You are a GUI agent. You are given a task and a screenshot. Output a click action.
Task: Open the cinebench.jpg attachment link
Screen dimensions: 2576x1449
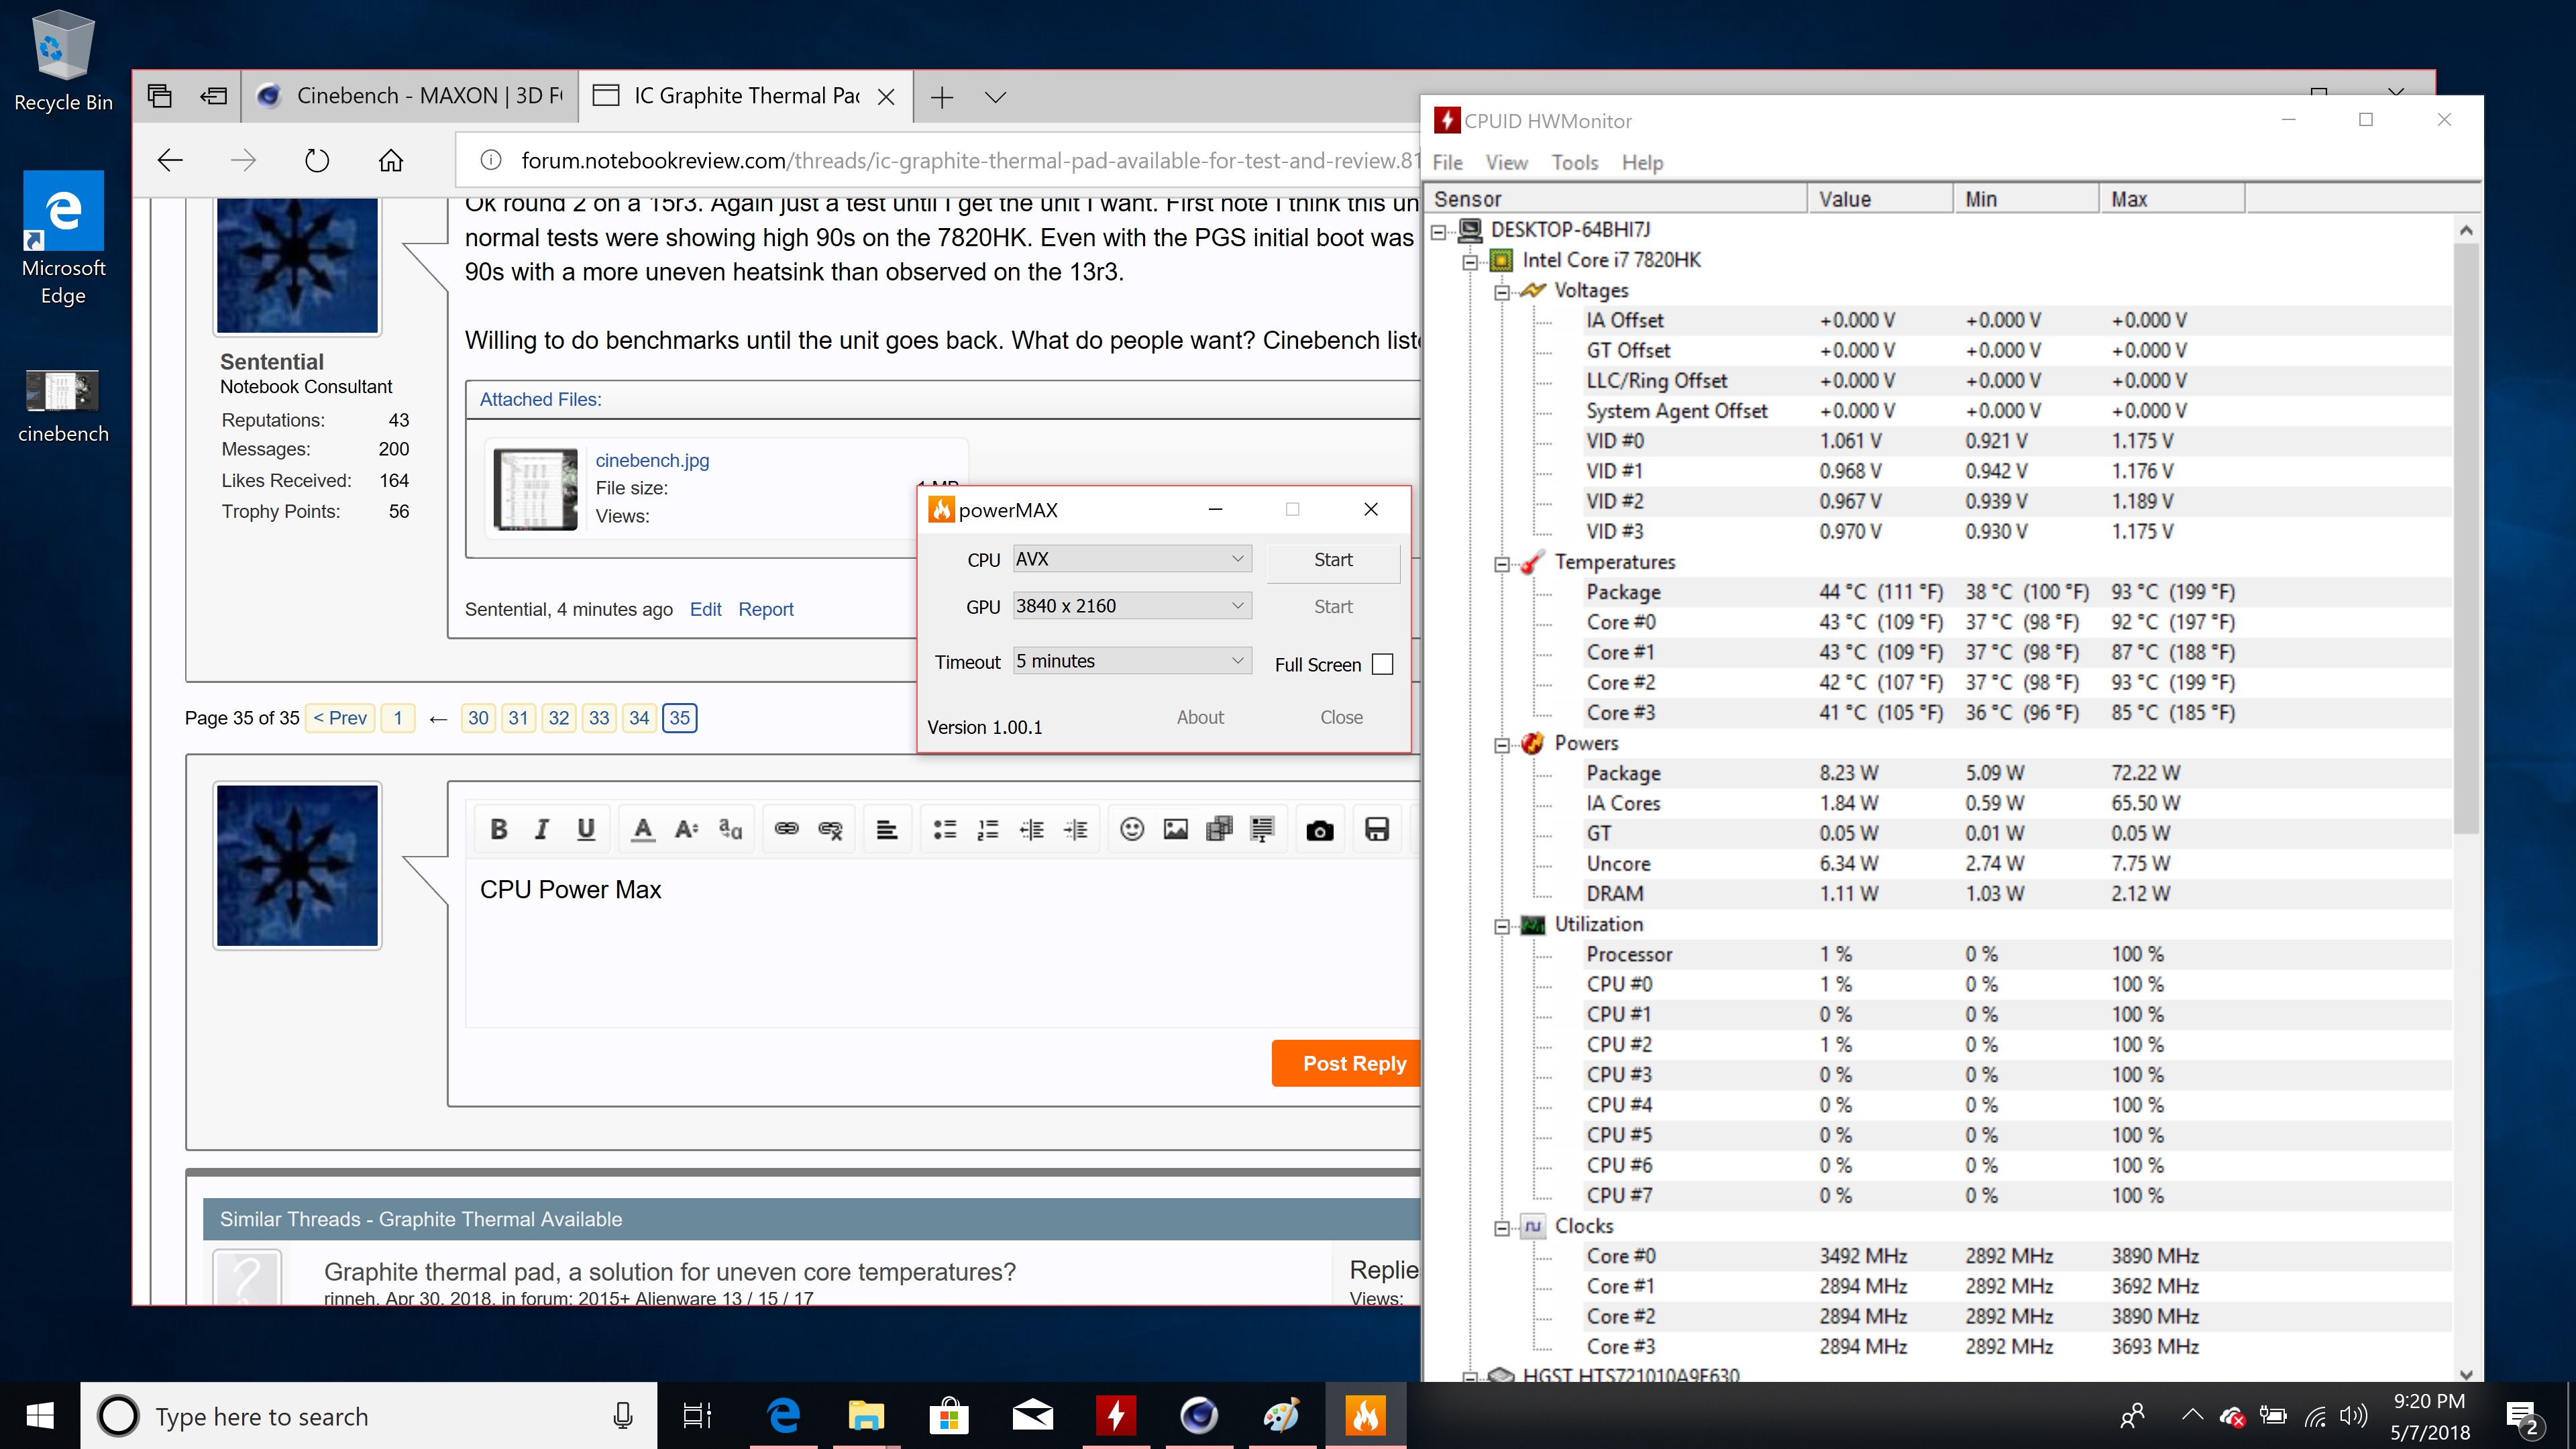(652, 460)
